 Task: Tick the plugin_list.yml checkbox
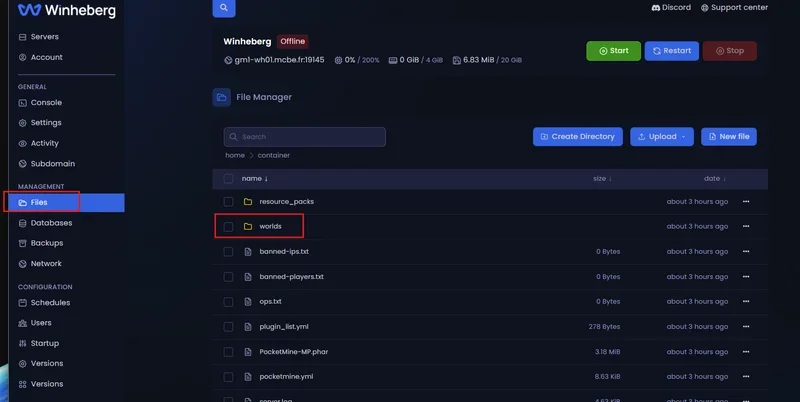tap(229, 327)
